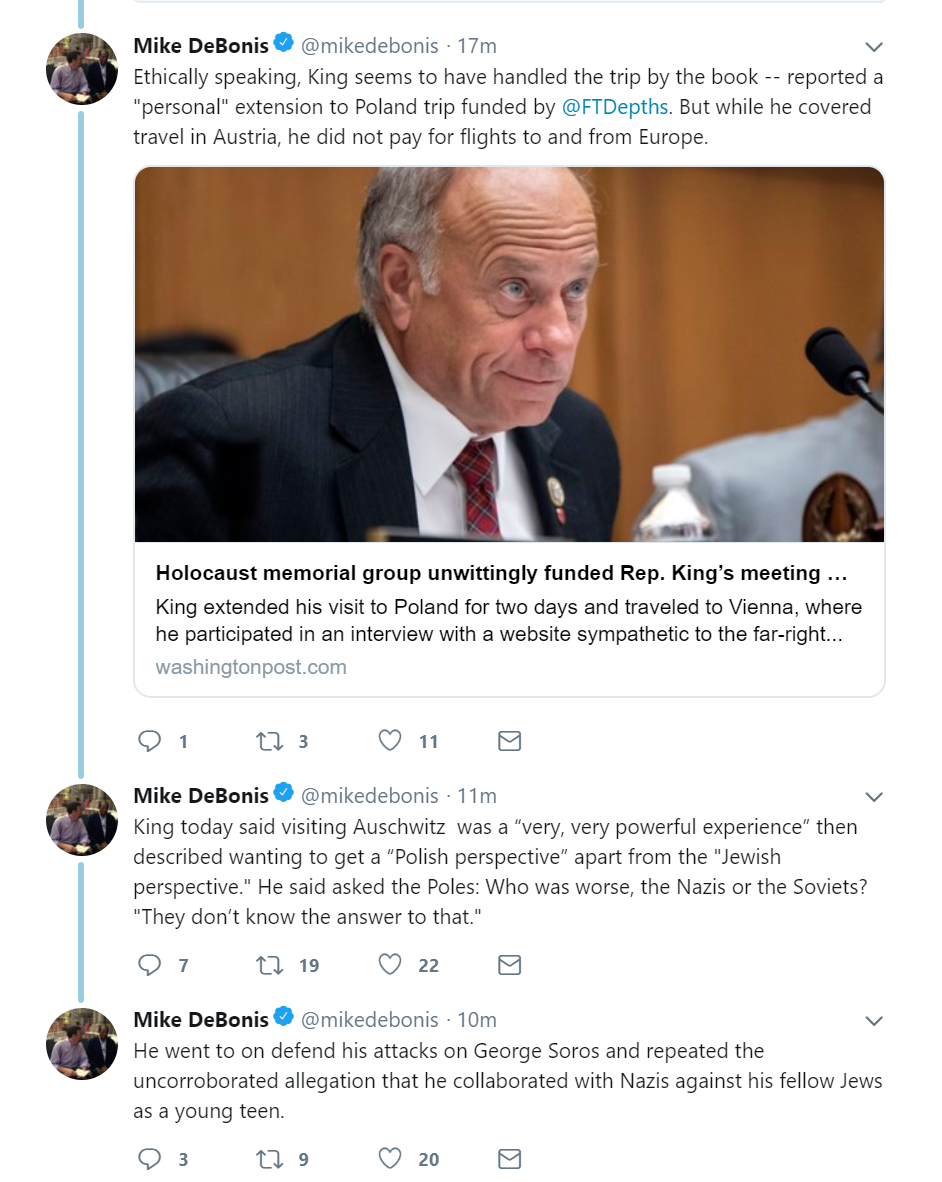Image resolution: width=942 pixels, height=1182 pixels.
Task: Retweet the tweet with 19 retweets
Action: pos(269,965)
